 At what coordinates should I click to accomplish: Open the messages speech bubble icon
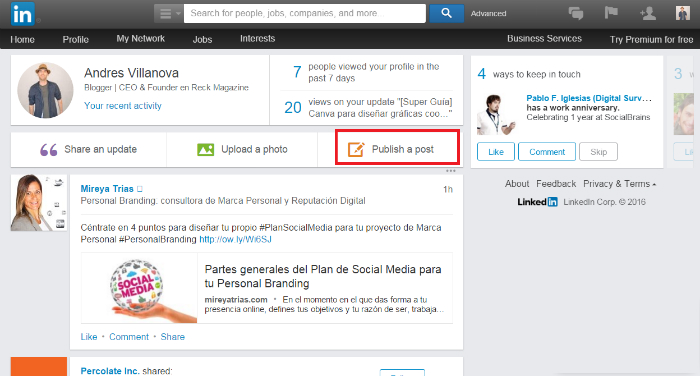coord(576,13)
